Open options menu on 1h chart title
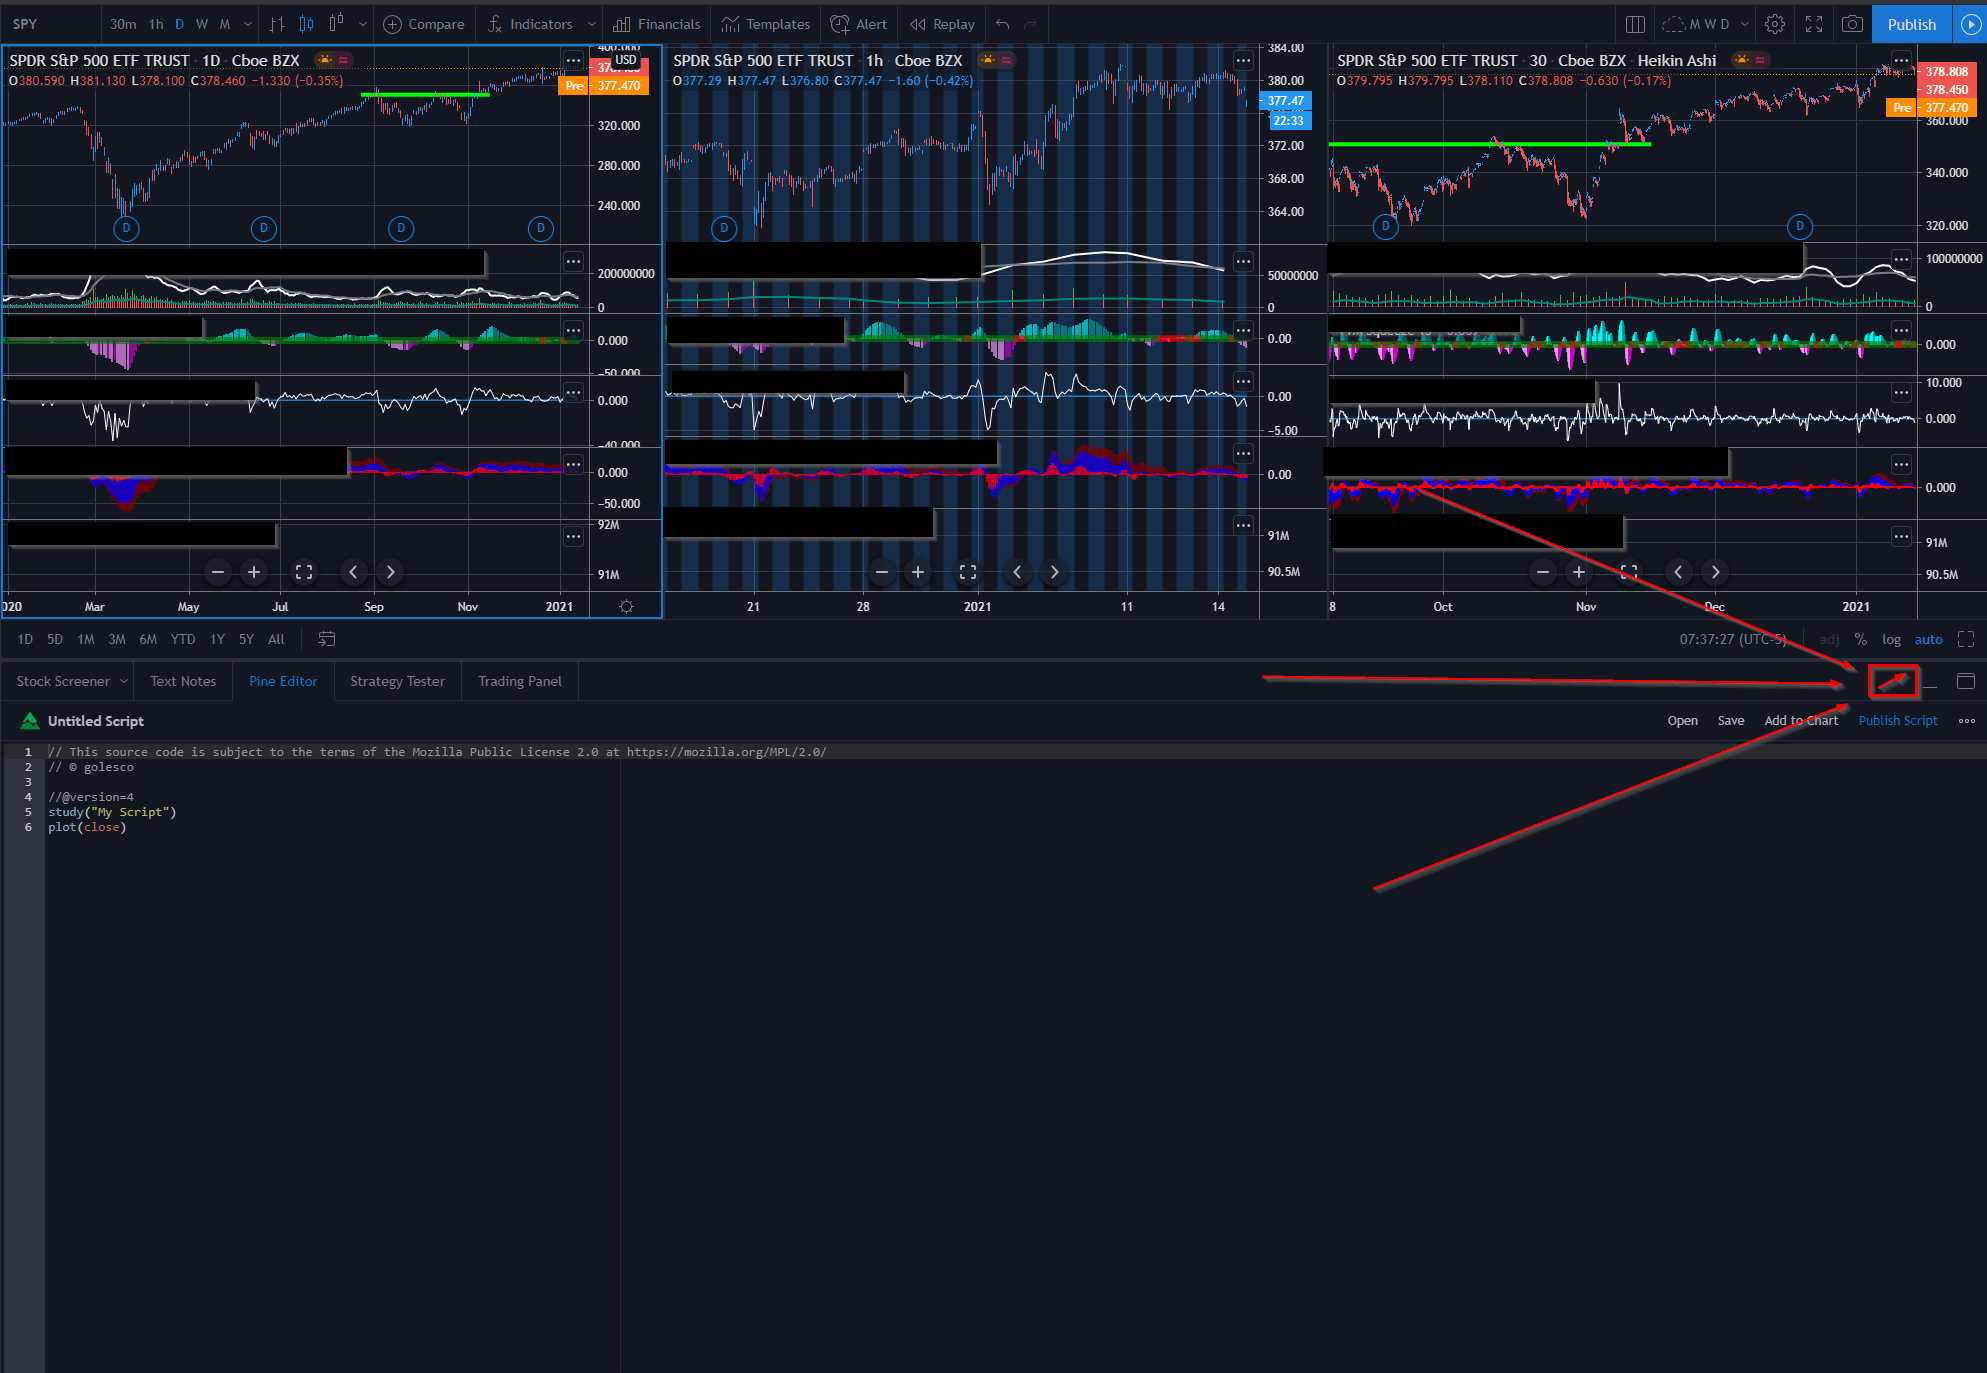Screen dimensions: 1987x1373 click(1243, 60)
